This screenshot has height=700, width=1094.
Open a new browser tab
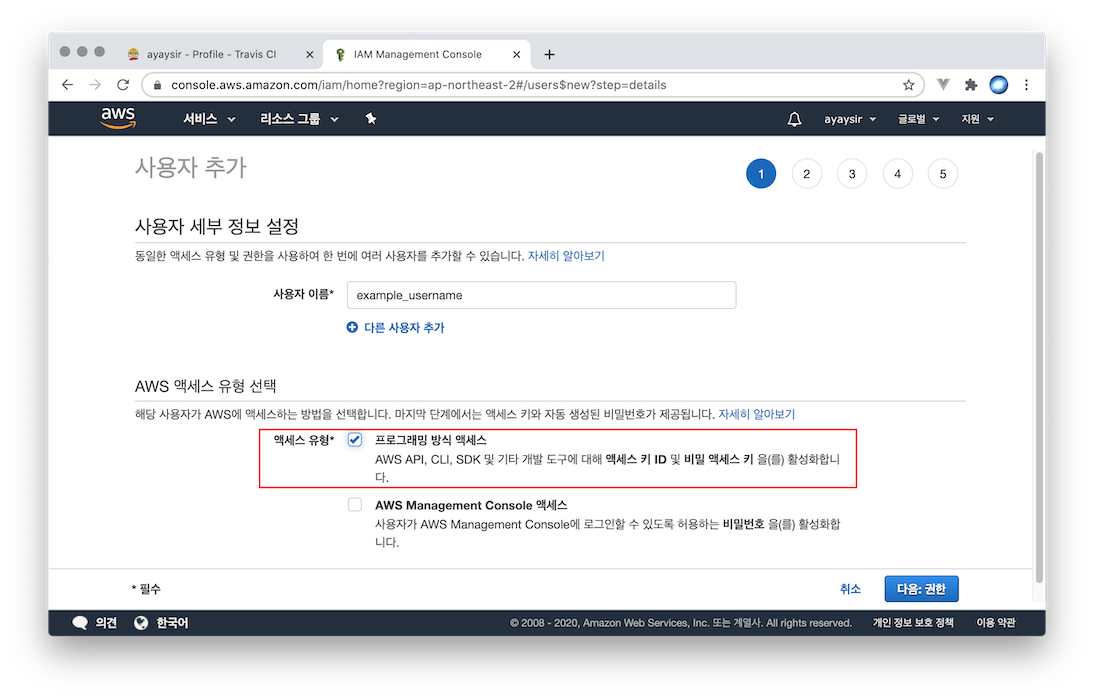[x=549, y=54]
